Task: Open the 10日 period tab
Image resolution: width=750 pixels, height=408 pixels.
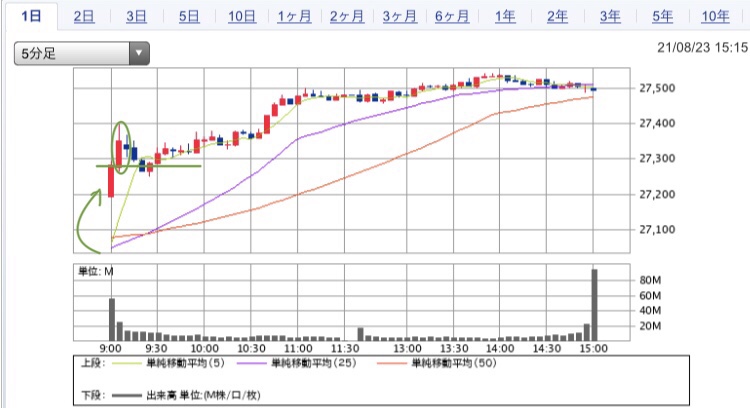Action: coord(242,16)
